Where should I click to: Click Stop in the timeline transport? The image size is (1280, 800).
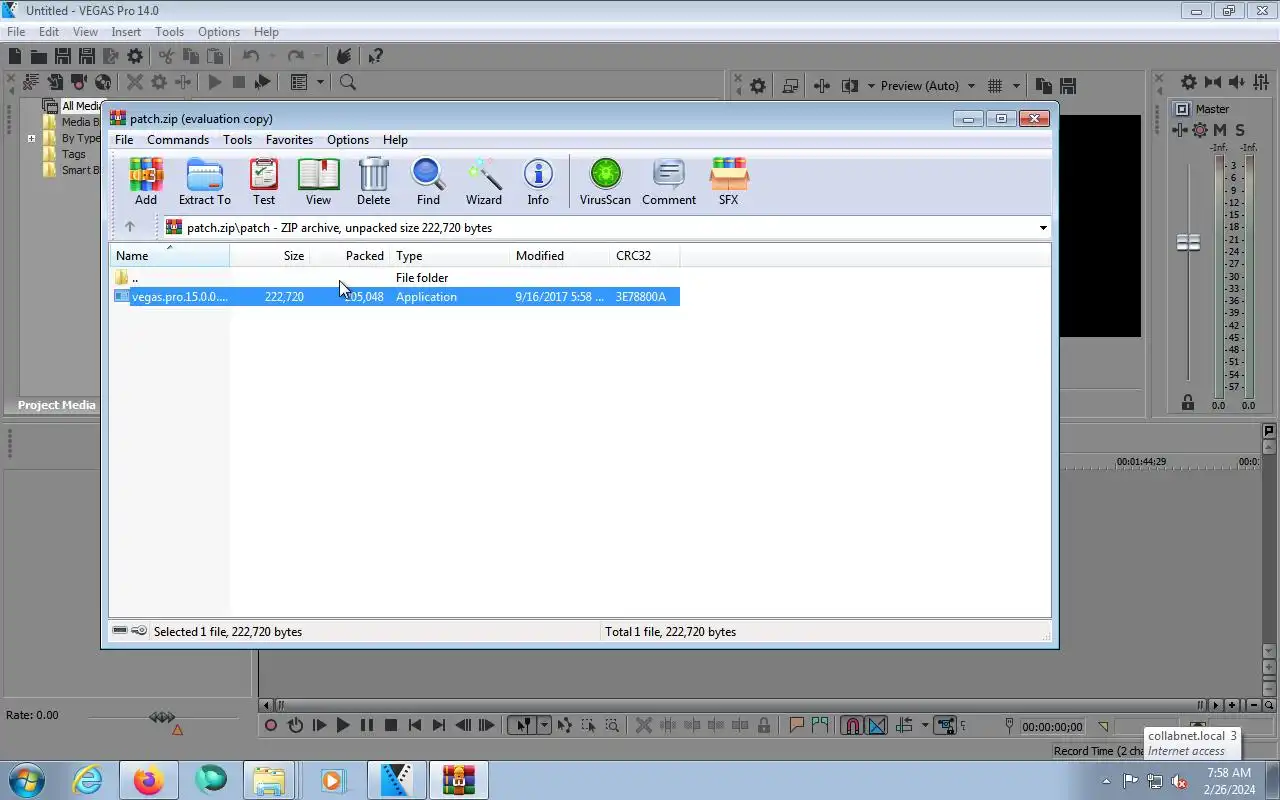(391, 726)
